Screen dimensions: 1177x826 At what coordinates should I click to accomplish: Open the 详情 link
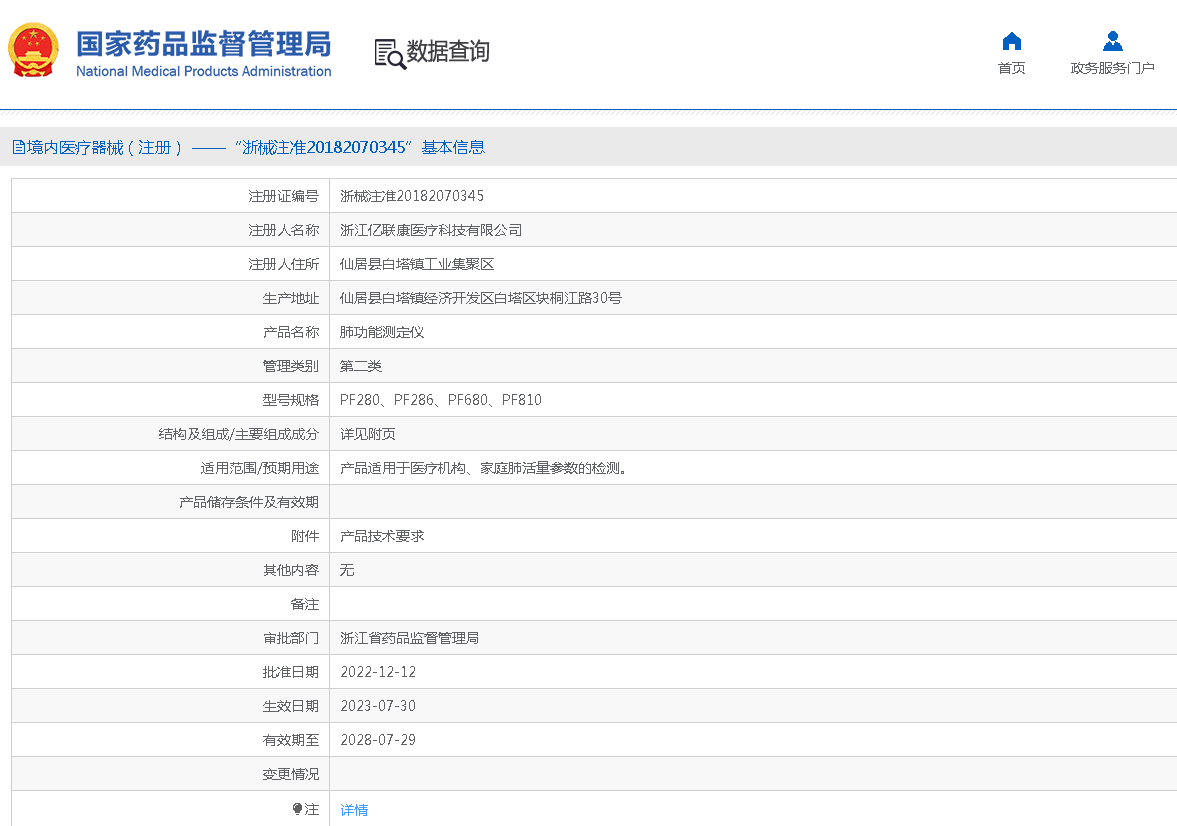click(x=354, y=810)
